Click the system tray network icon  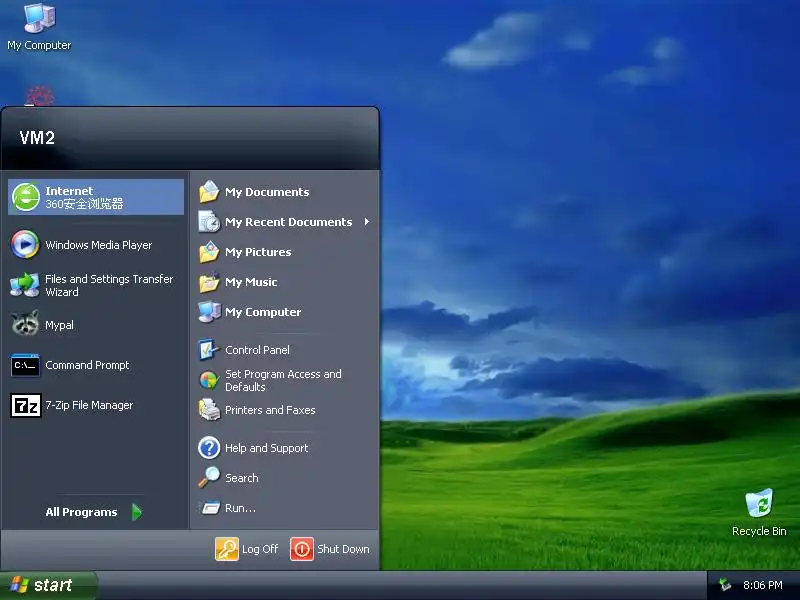click(724, 585)
